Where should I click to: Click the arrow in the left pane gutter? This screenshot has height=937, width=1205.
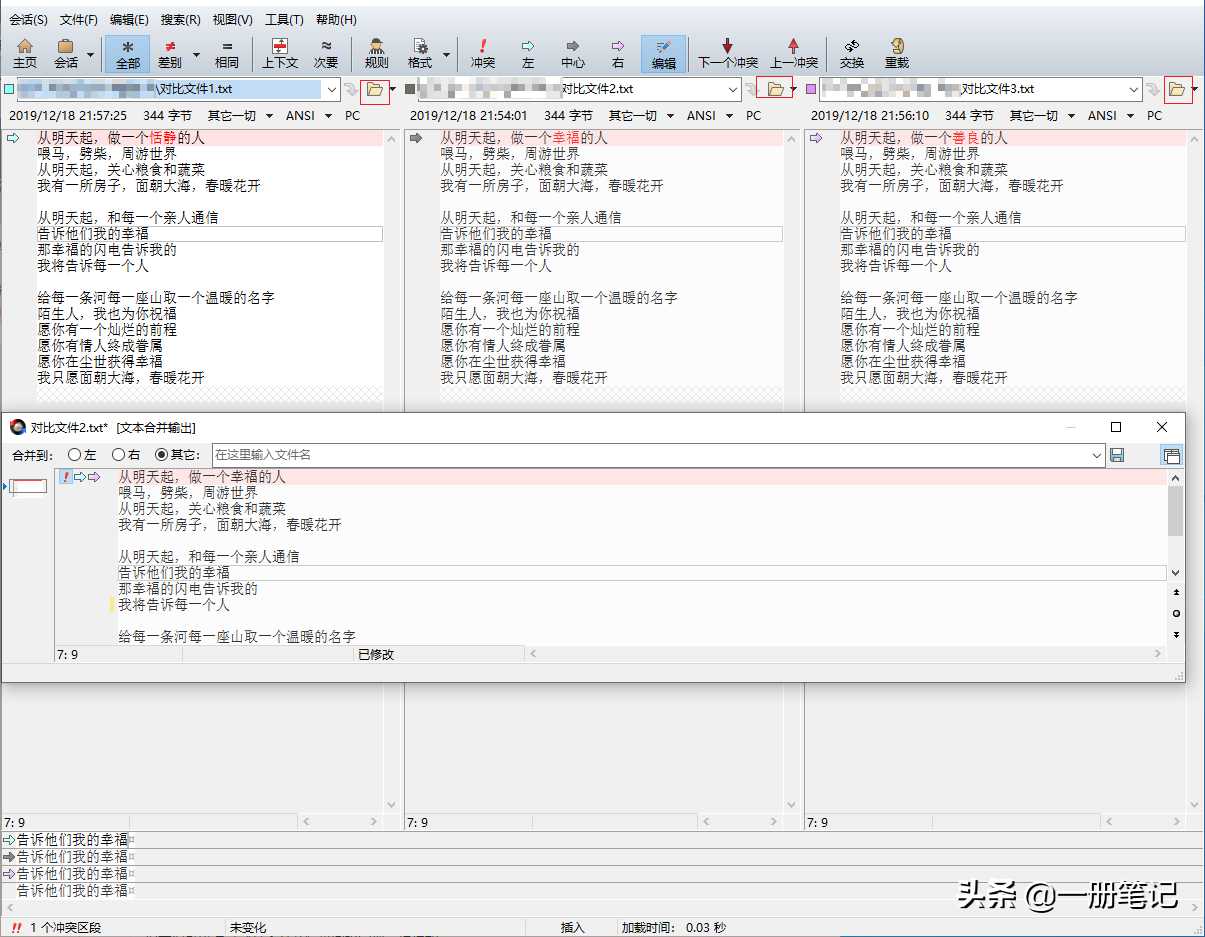coord(13,138)
